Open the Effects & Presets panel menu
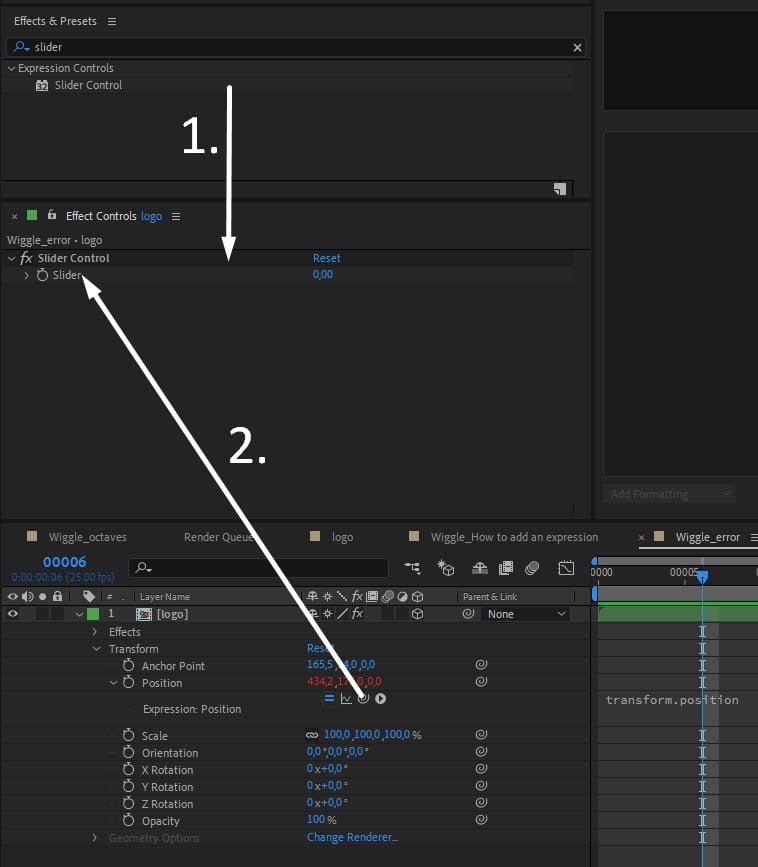 click(112, 21)
